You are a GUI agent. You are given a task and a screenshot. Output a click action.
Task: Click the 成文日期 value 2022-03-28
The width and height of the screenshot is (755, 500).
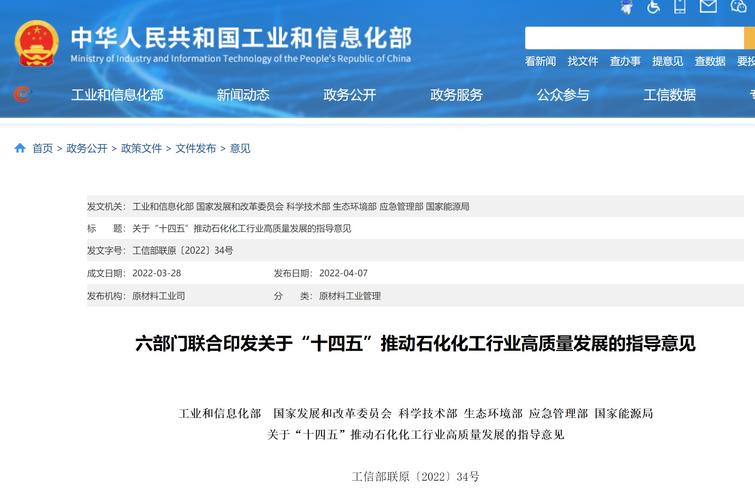click(156, 273)
